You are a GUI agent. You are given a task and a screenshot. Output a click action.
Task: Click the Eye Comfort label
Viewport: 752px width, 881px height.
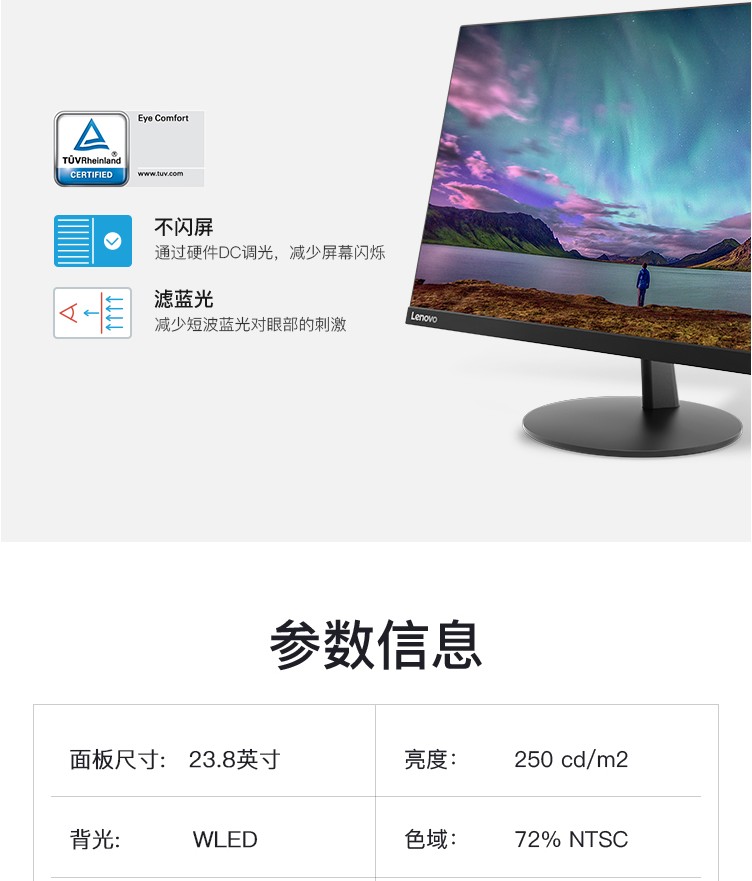click(163, 118)
